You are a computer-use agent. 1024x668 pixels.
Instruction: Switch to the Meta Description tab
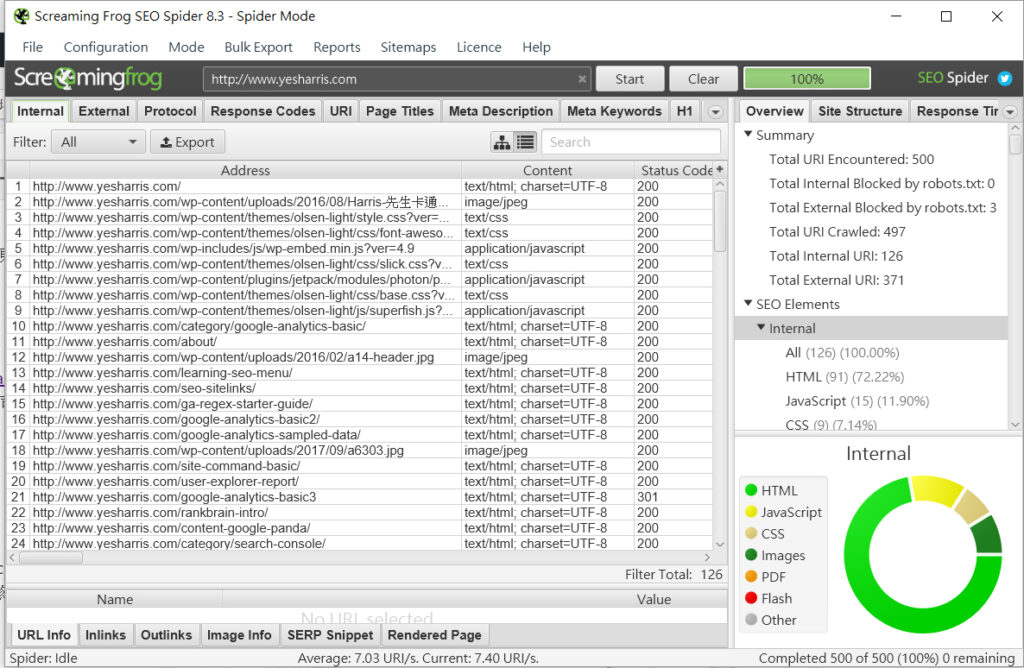click(500, 111)
